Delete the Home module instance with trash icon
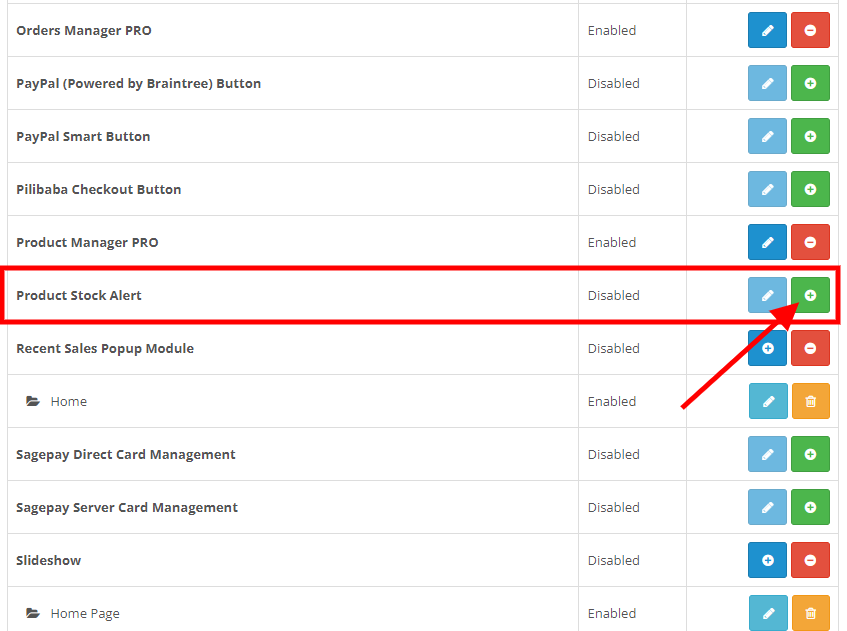The width and height of the screenshot is (847, 631). point(811,401)
